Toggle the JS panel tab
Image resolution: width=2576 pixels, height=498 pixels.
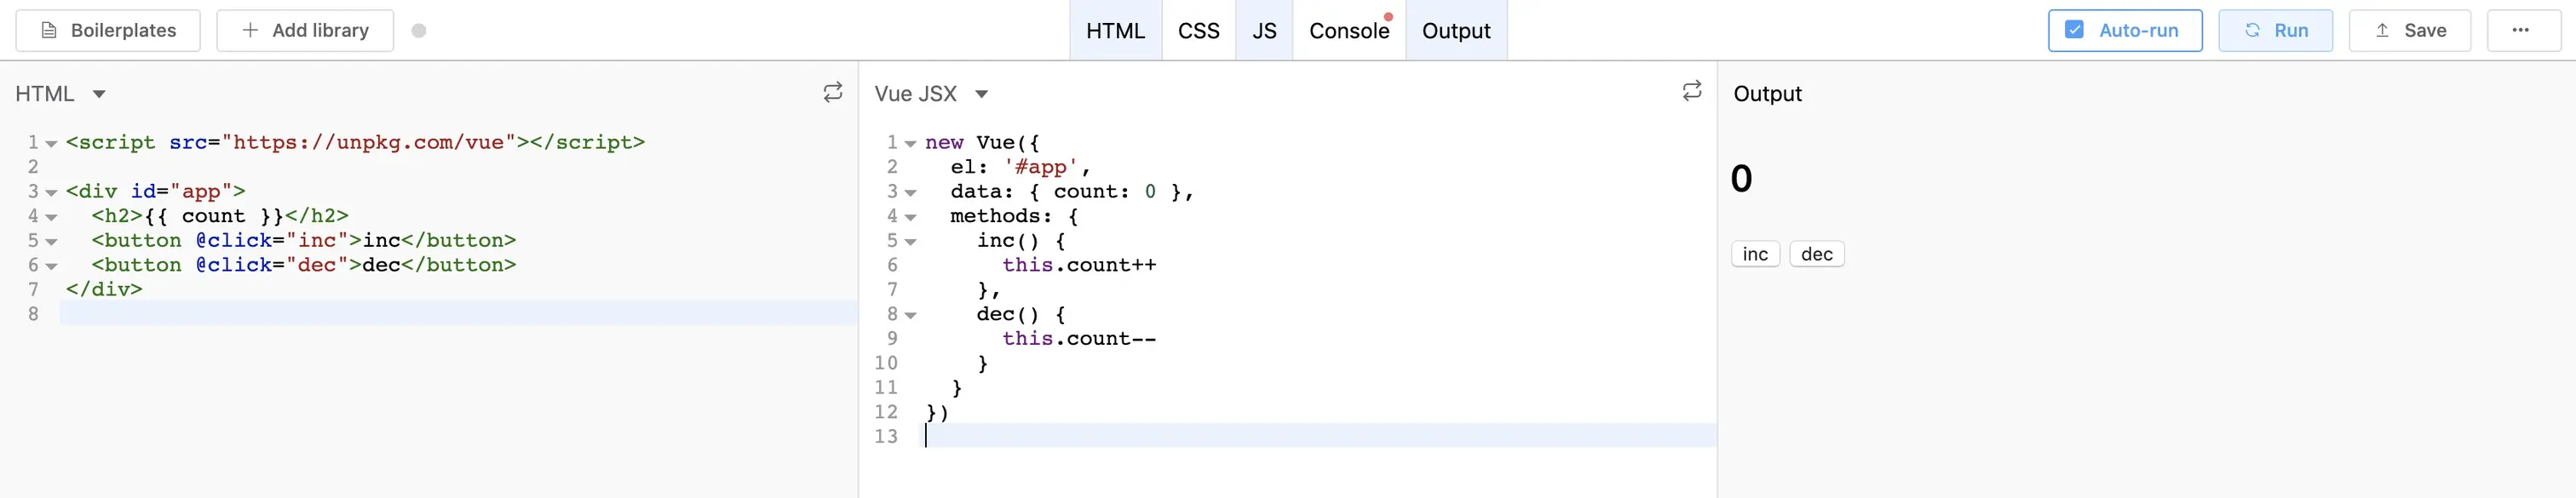(1264, 31)
